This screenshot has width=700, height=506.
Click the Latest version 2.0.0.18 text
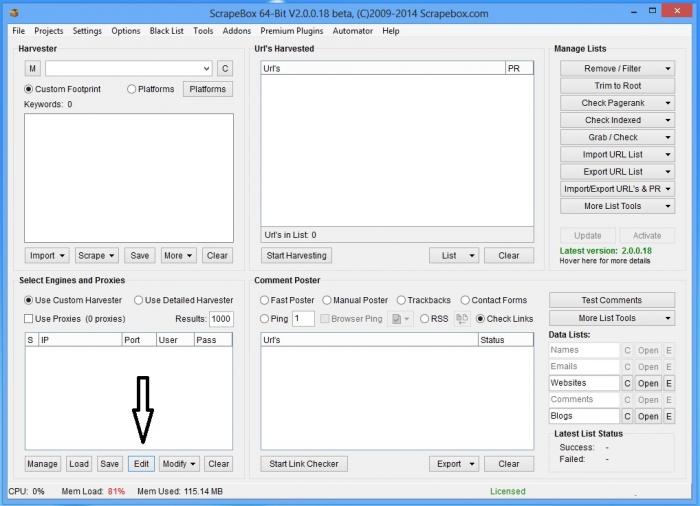tap(606, 251)
